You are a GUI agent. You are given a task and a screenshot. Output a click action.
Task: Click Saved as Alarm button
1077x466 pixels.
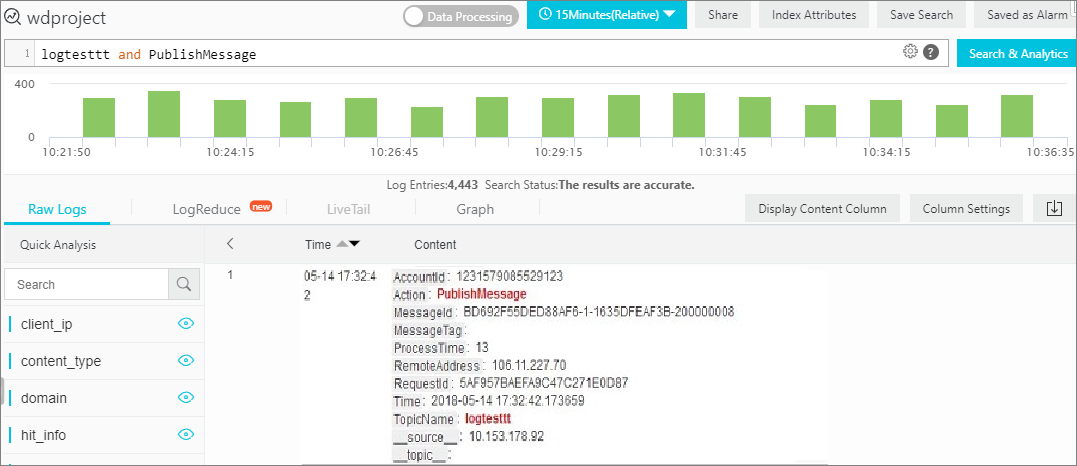(x=1026, y=14)
